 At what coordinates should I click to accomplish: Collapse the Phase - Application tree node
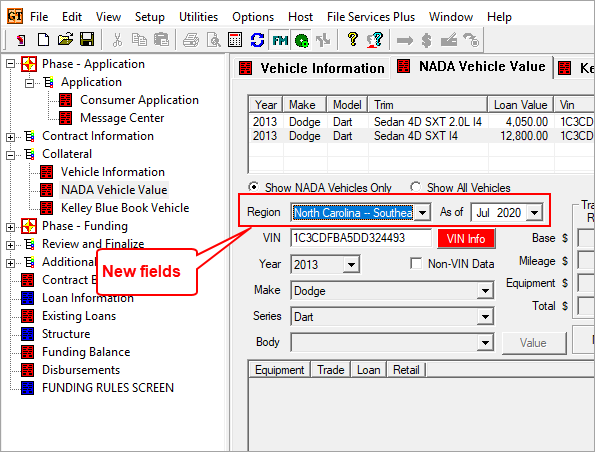pos(11,64)
